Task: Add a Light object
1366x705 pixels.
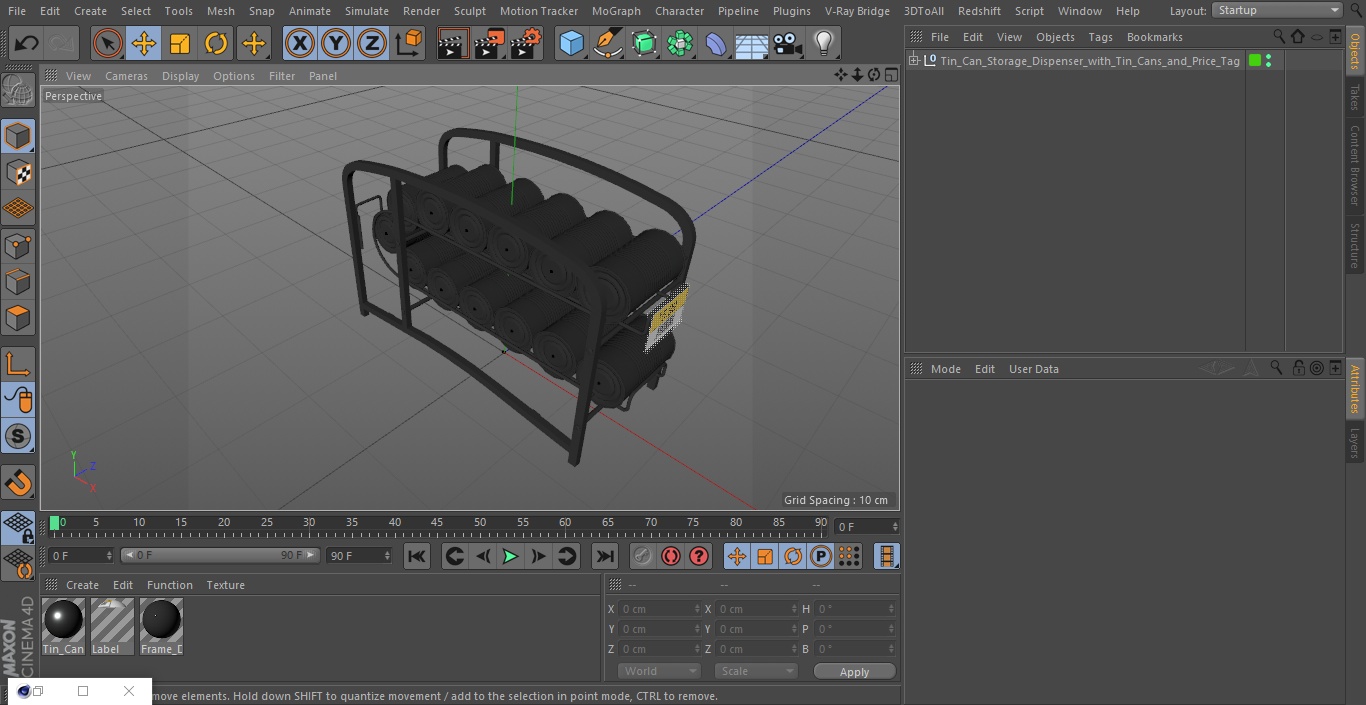Action: point(824,43)
